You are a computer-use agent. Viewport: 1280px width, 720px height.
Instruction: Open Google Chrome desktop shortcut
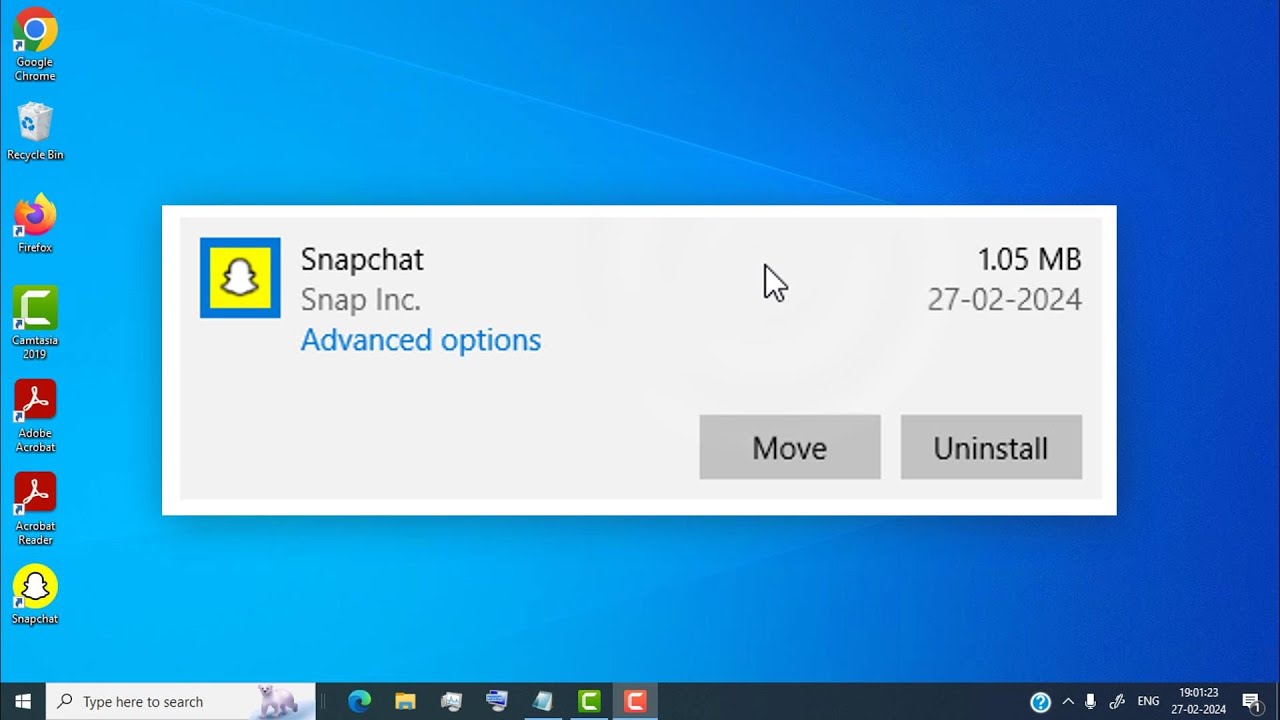(35, 45)
